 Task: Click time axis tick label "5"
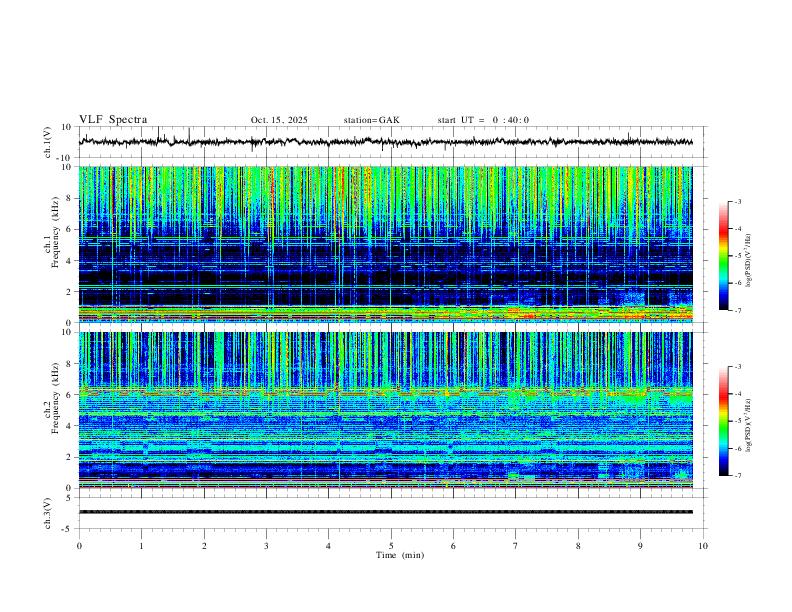click(391, 546)
